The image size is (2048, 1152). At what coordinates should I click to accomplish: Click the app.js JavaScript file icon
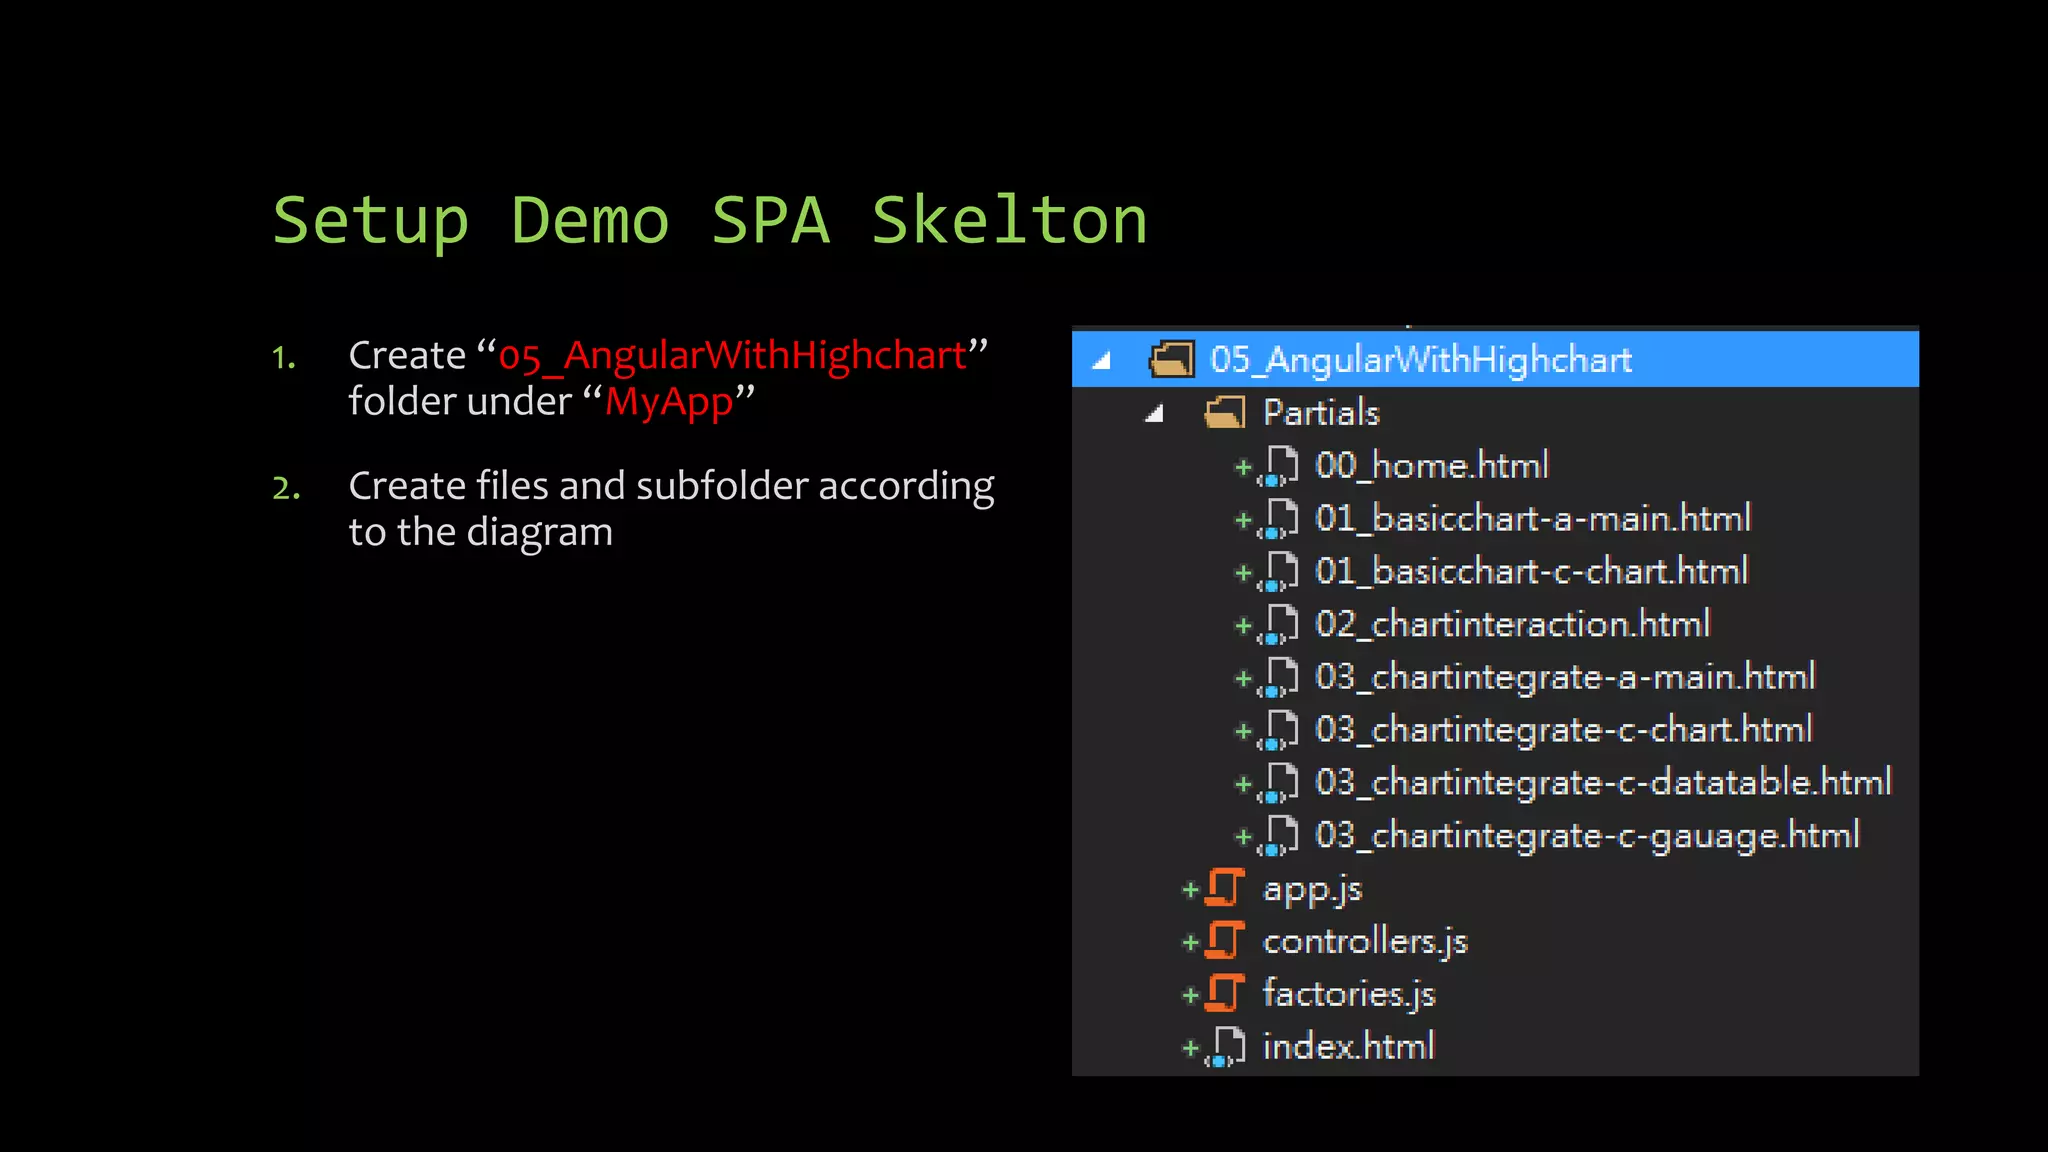click(1225, 888)
